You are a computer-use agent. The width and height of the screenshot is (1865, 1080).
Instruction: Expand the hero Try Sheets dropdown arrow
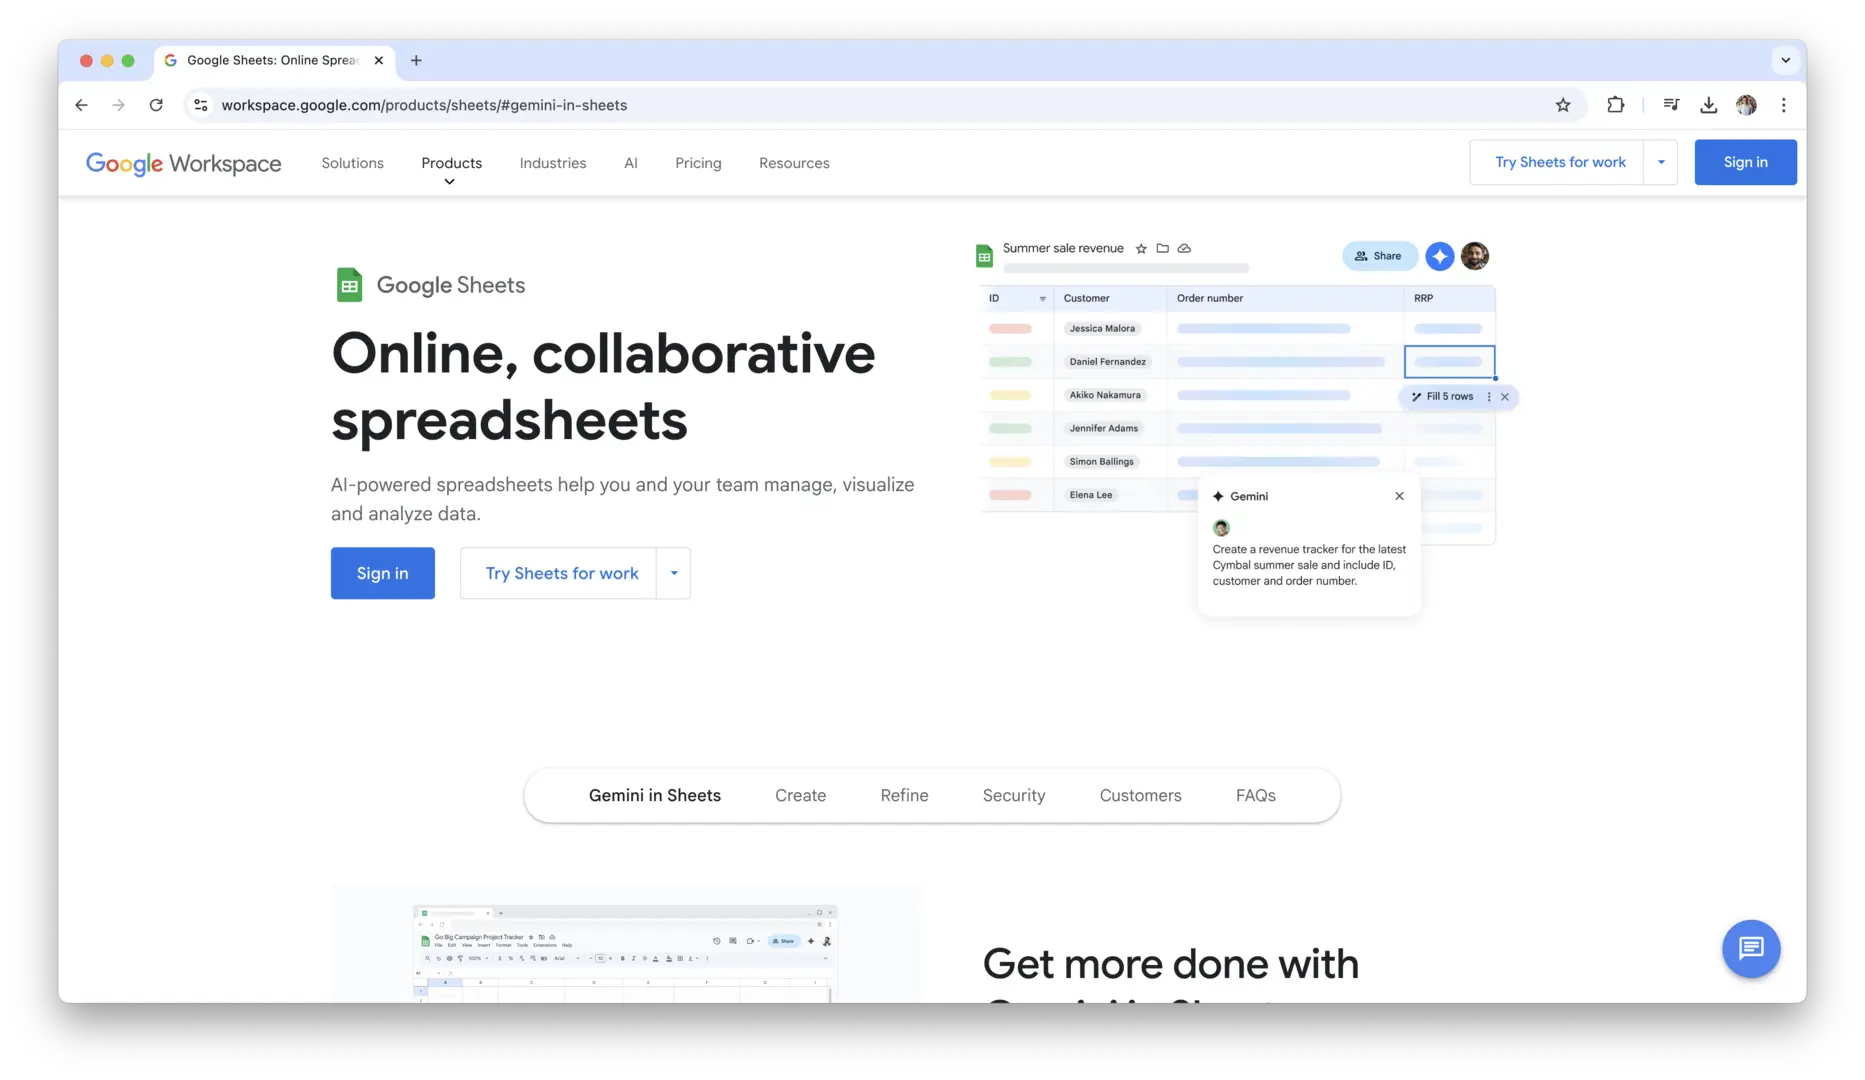click(674, 573)
